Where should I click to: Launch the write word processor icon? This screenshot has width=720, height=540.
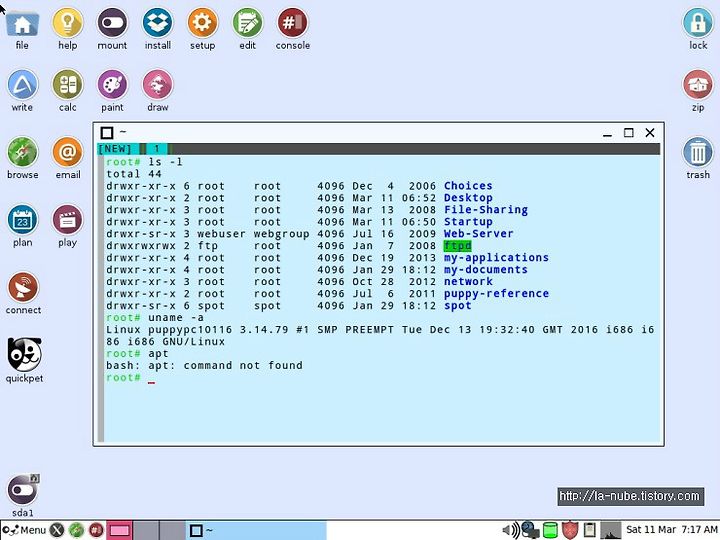pyautogui.click(x=22, y=85)
